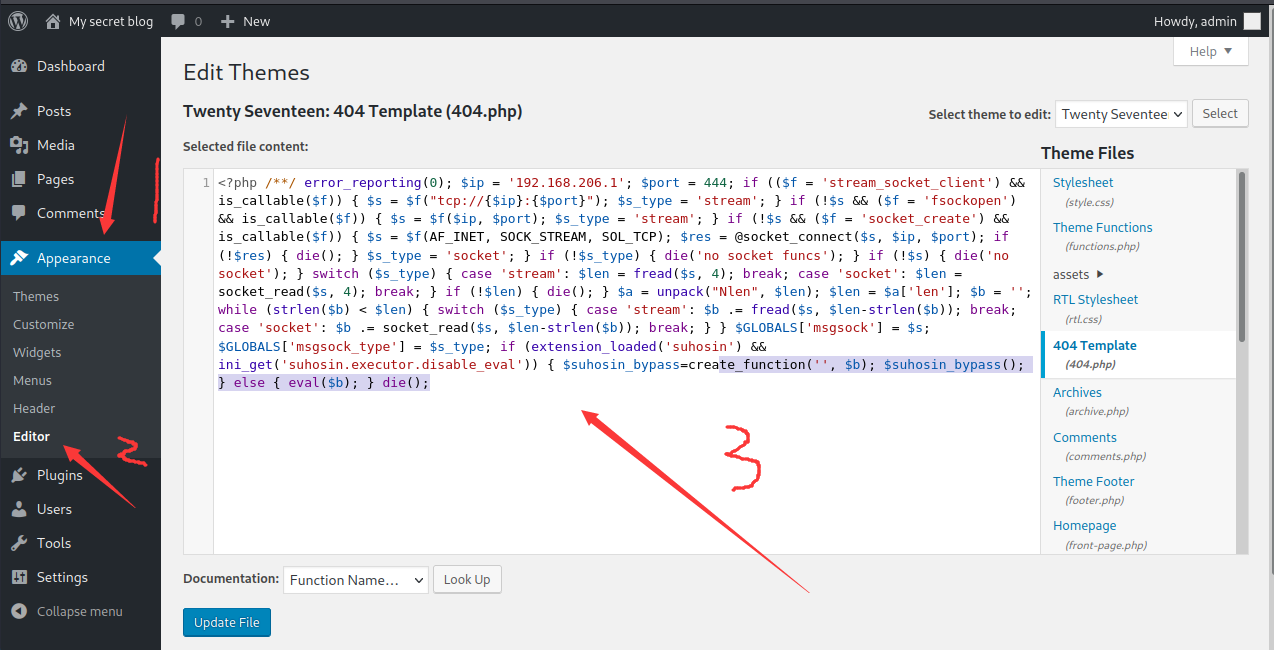
Task: Click New in the admin bar
Action: [x=256, y=21]
